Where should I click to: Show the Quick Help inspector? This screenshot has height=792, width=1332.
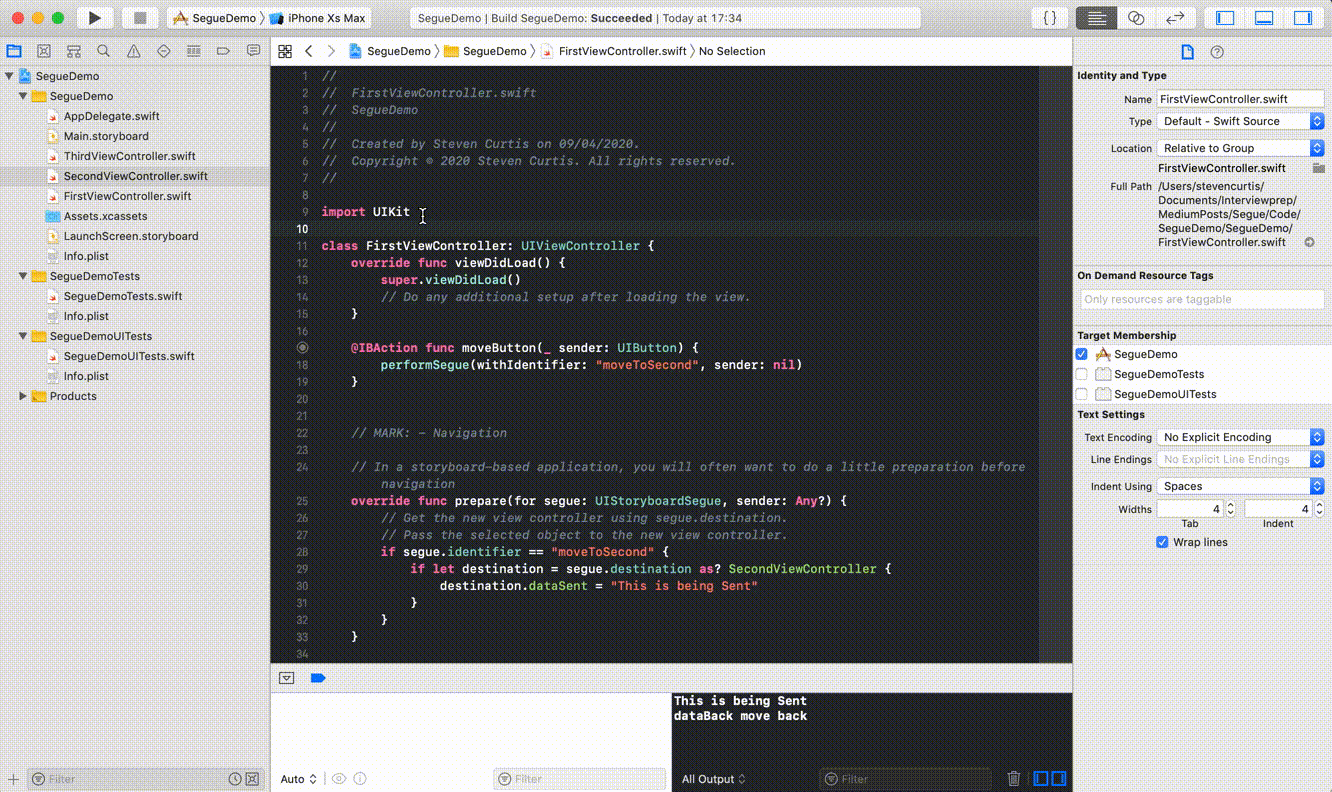tap(1217, 52)
